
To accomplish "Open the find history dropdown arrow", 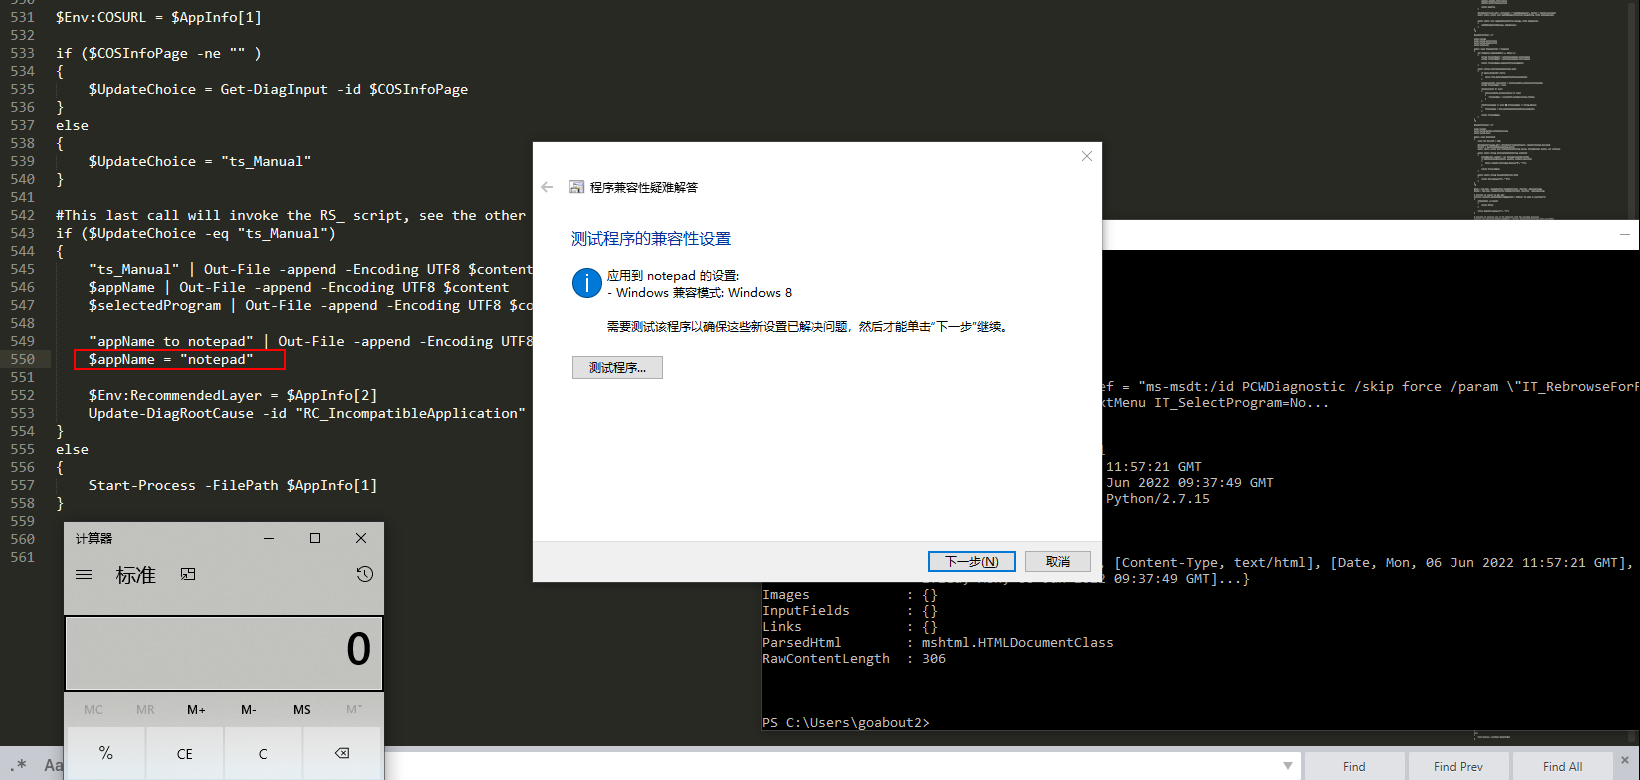I will point(1288,766).
